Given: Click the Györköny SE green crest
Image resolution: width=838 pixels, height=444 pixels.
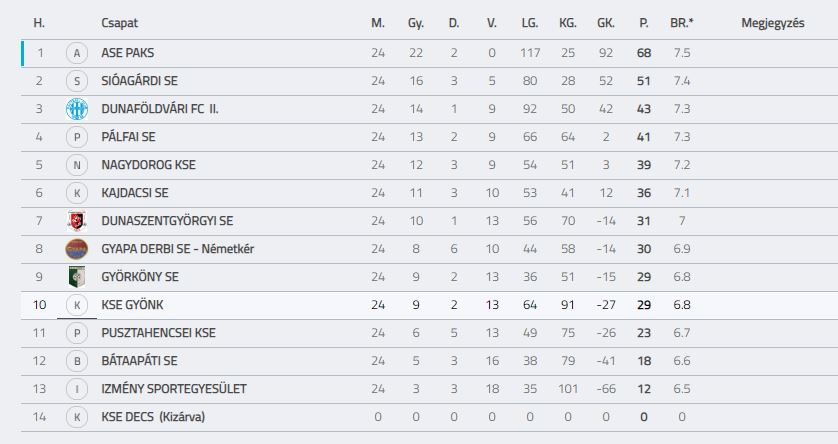Looking at the screenshot, I should [77, 277].
